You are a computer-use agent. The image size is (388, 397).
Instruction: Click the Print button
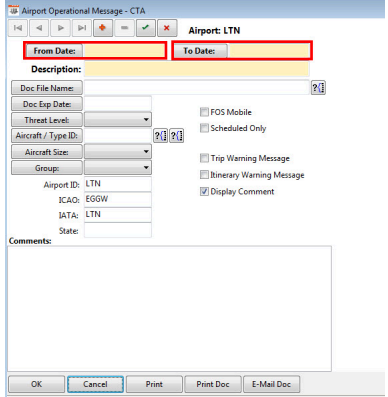click(154, 384)
